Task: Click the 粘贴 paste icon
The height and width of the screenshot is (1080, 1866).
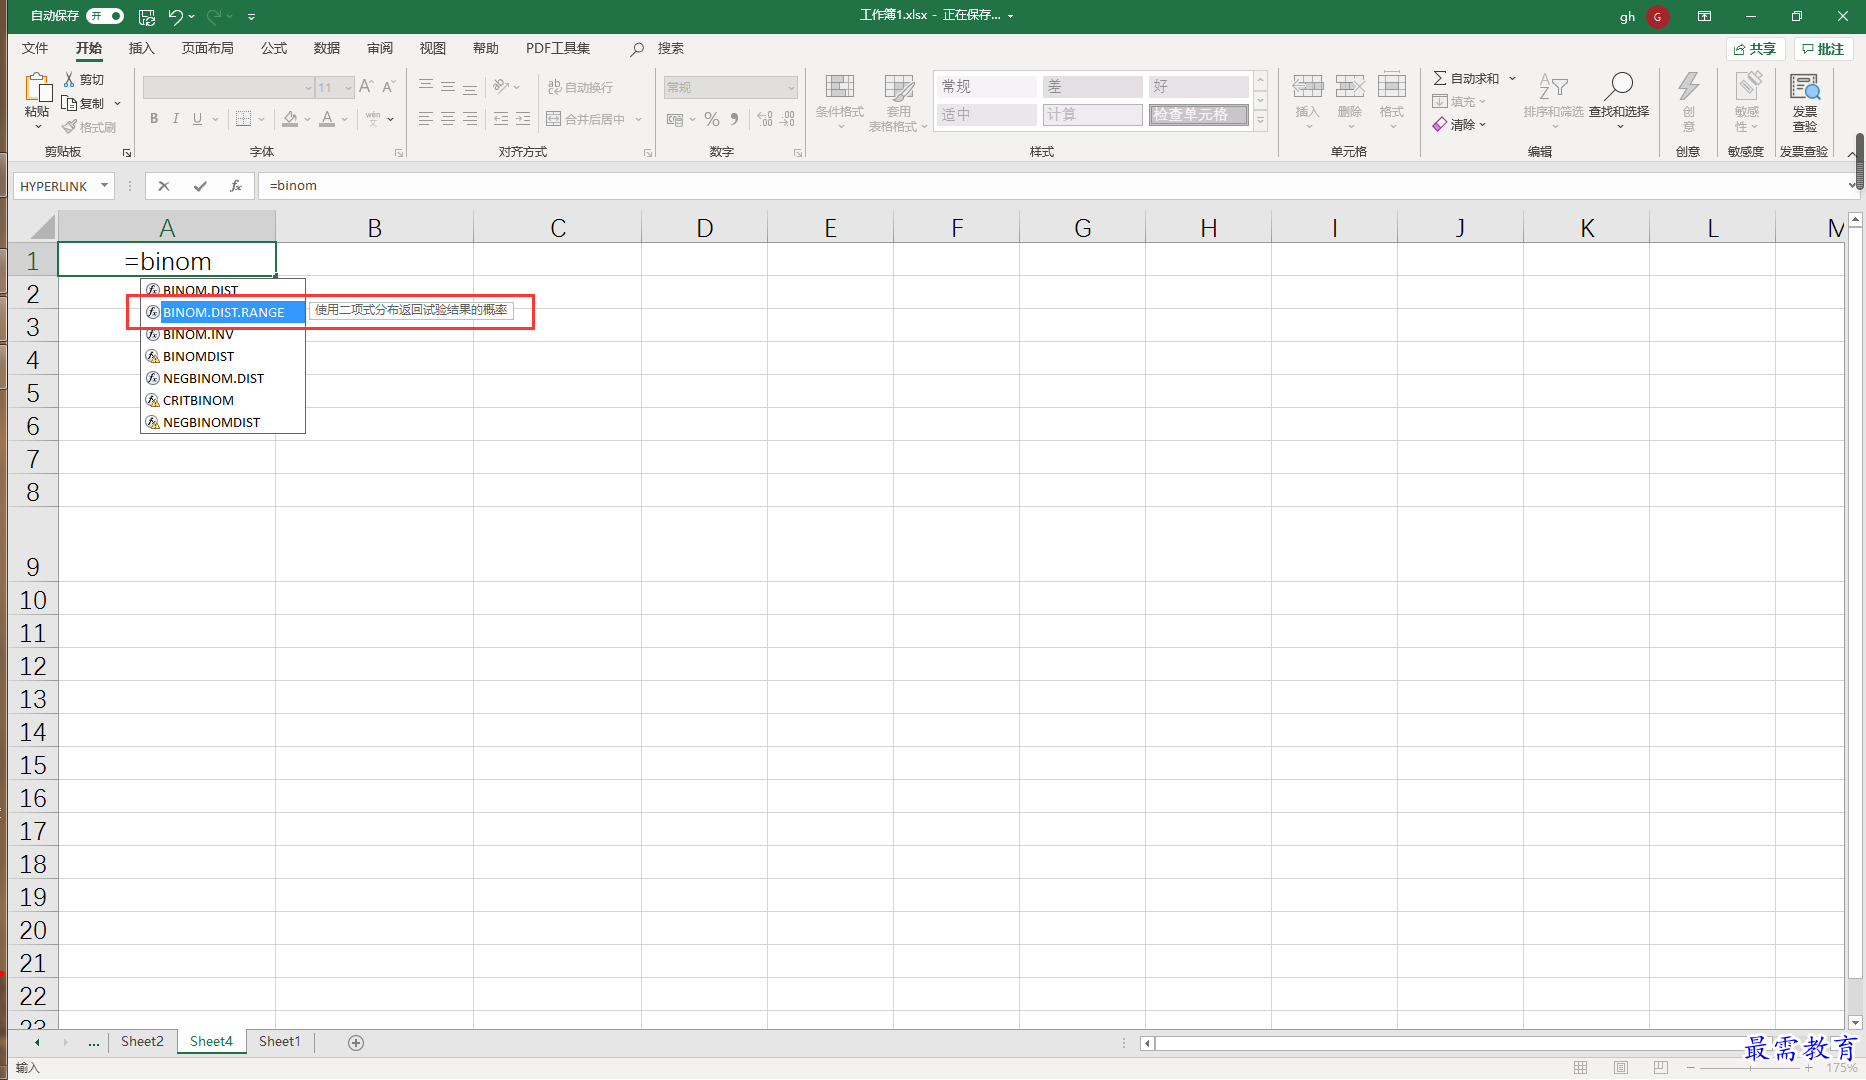Action: click(x=37, y=90)
